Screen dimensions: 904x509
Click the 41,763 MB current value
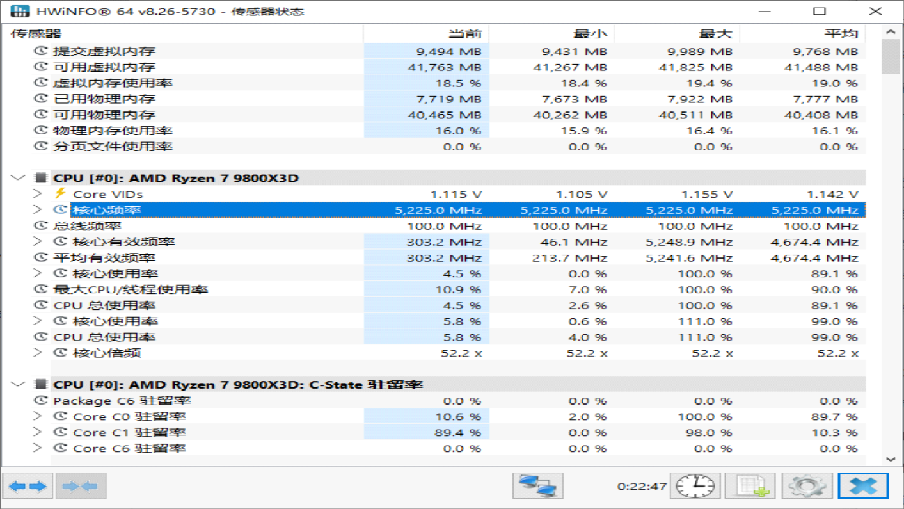click(x=445, y=67)
